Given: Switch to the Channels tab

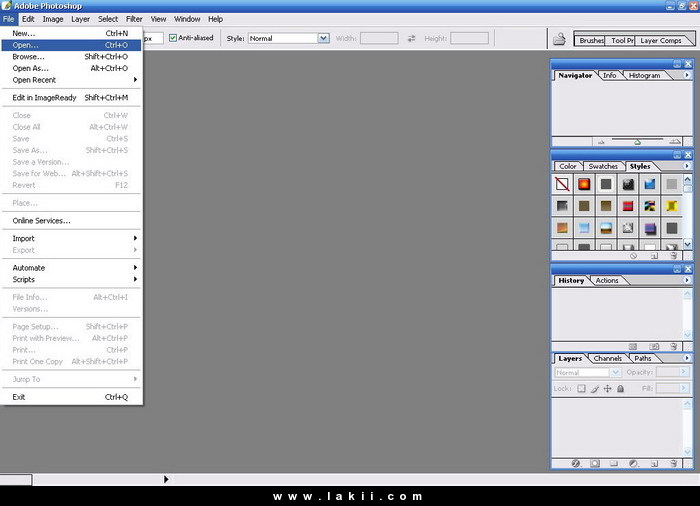Looking at the screenshot, I should click(x=608, y=358).
